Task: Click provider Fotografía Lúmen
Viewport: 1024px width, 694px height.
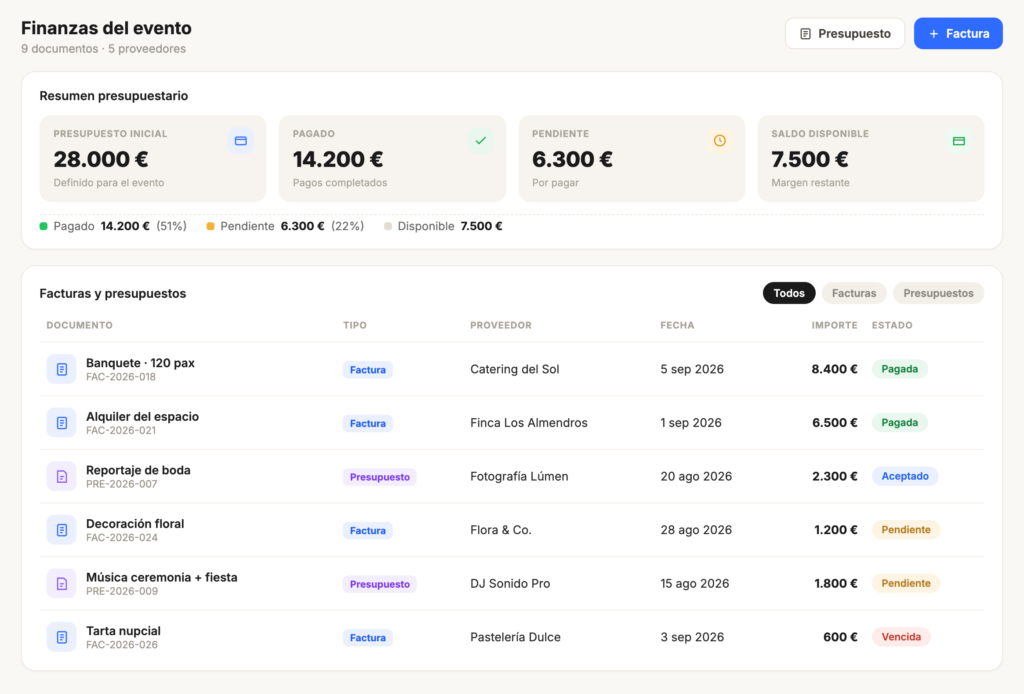Action: pyautogui.click(x=519, y=476)
